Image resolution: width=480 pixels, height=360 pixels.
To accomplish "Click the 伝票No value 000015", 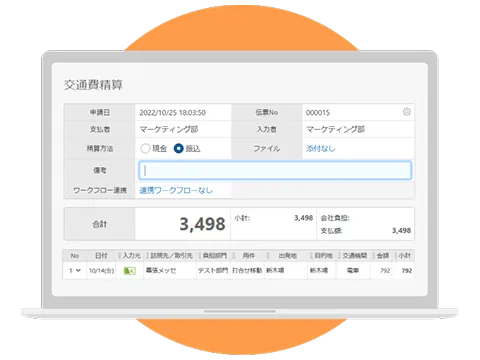I will click(318, 113).
